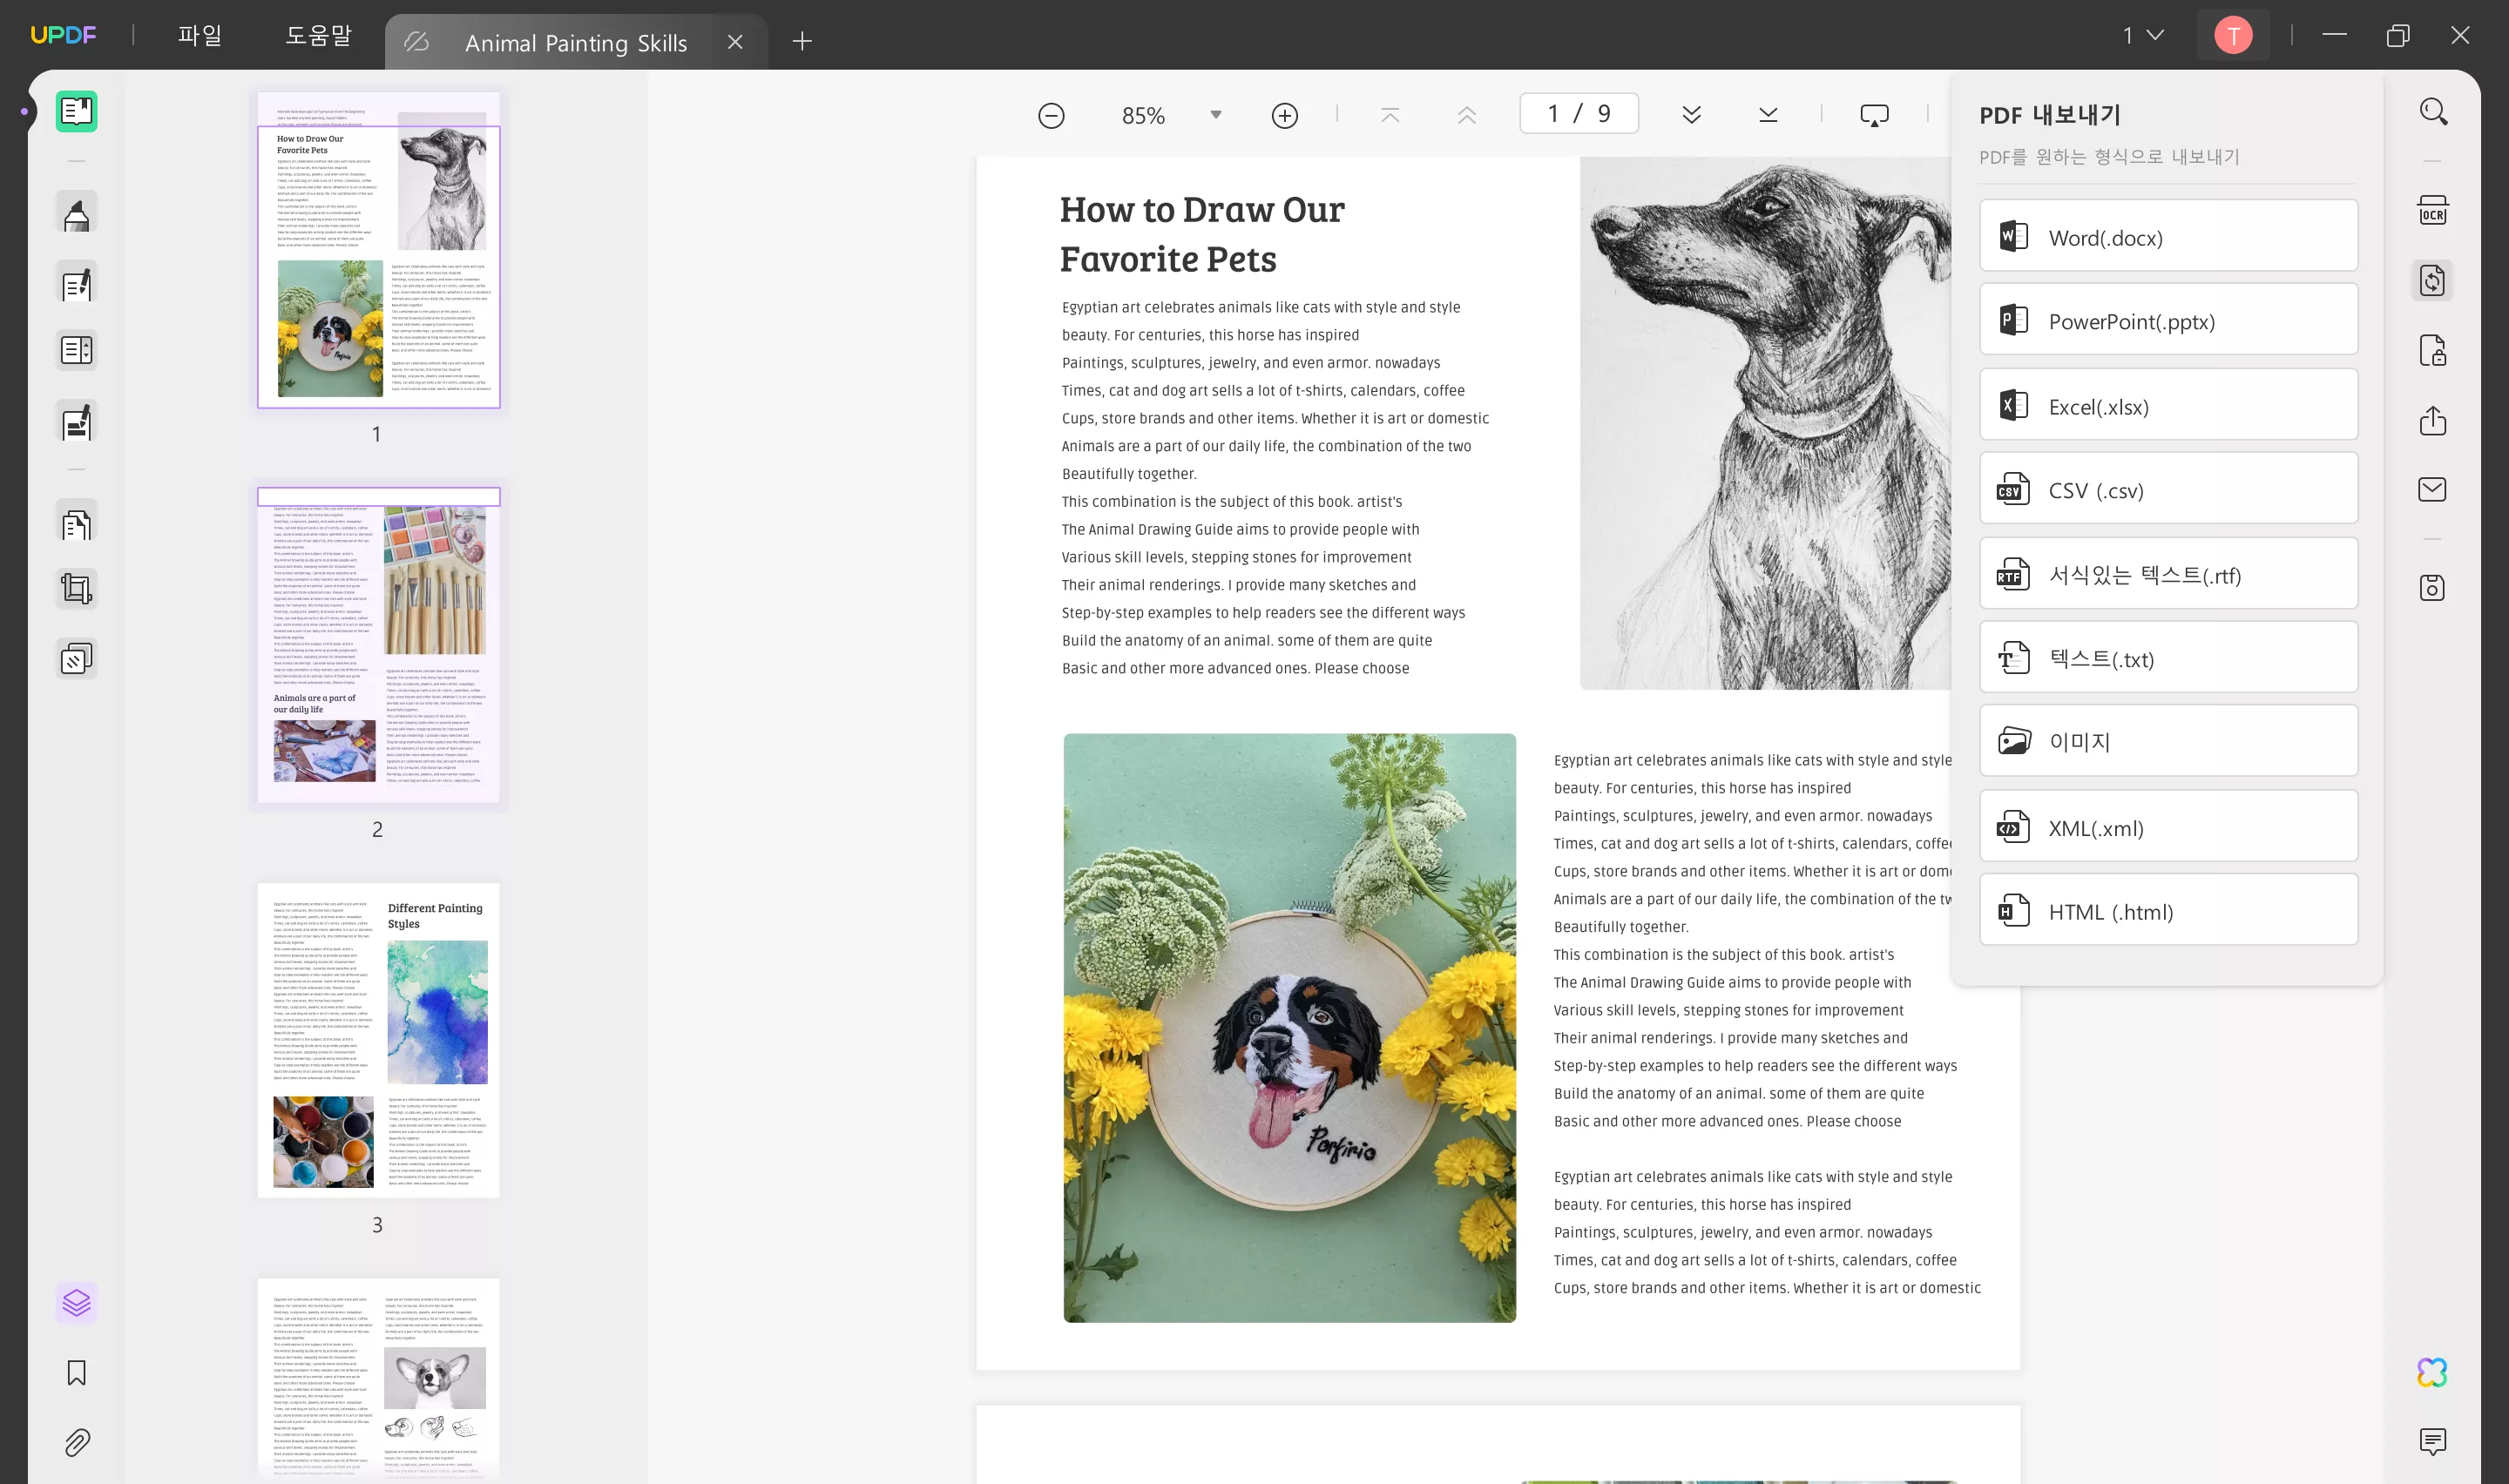2509x1484 pixels.
Task: Open the Reader mode icon in left sidebar
Action: point(76,111)
